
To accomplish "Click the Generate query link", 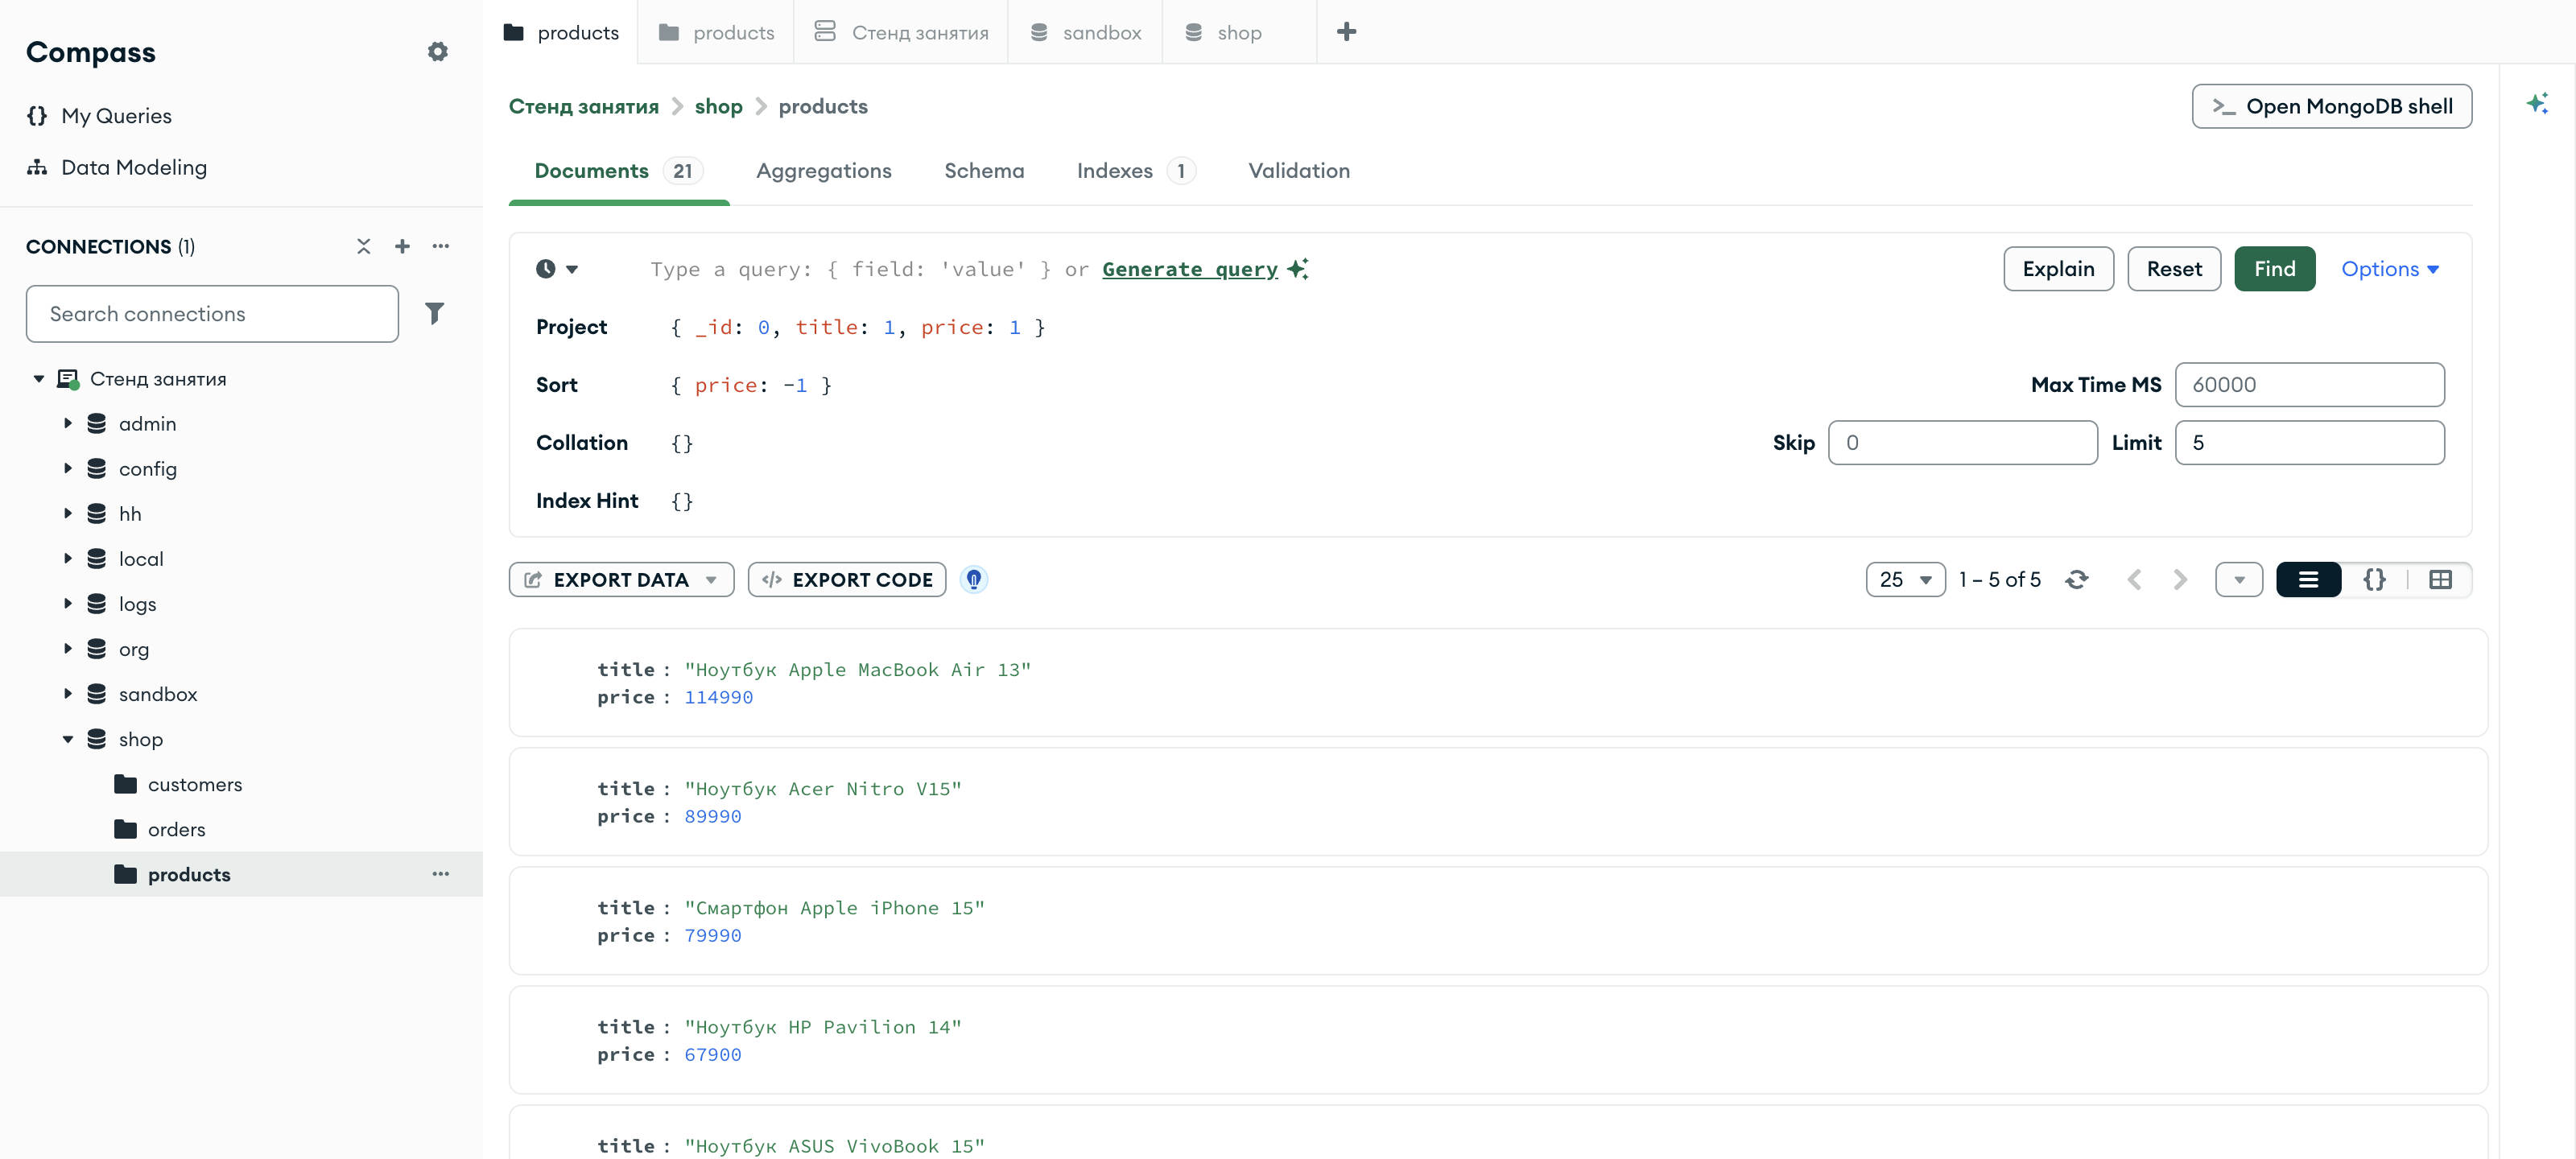I will point(1190,269).
